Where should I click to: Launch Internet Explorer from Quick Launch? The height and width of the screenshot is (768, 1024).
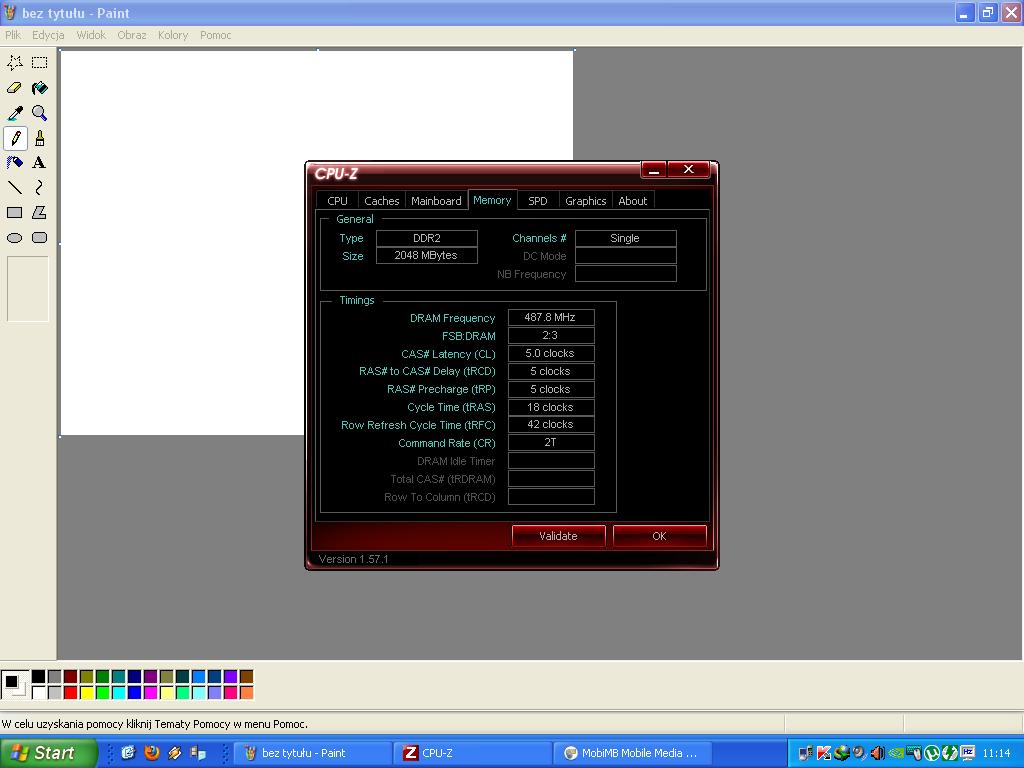(x=128, y=753)
